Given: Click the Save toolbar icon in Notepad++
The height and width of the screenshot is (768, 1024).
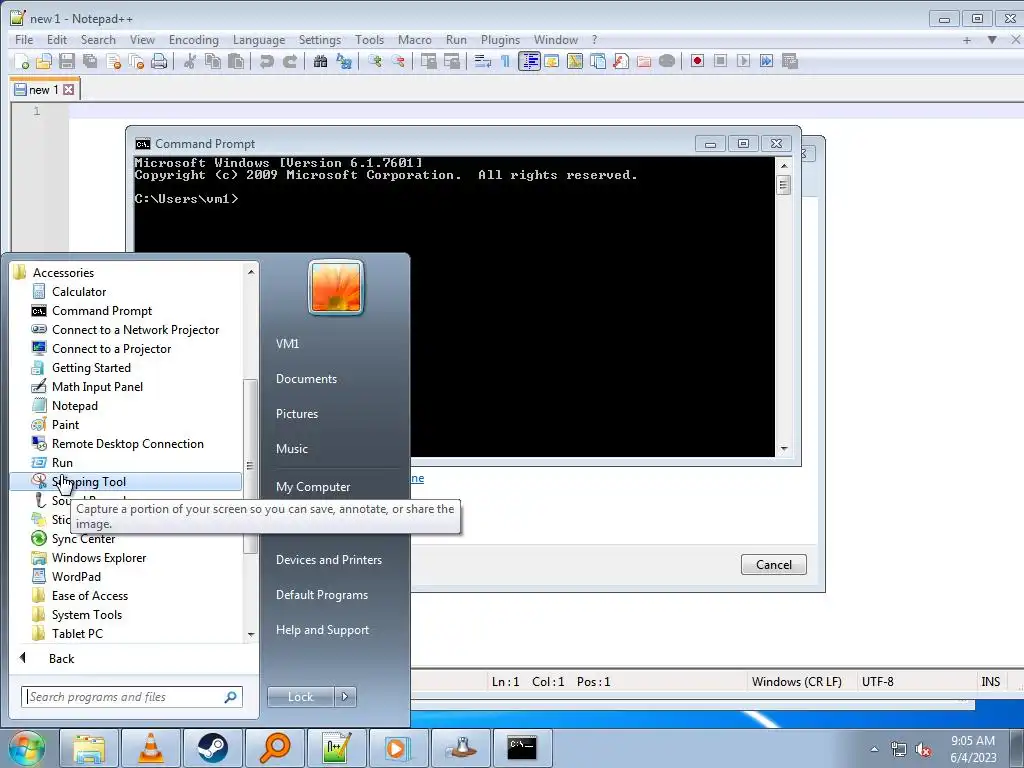Looking at the screenshot, I should (x=67, y=61).
